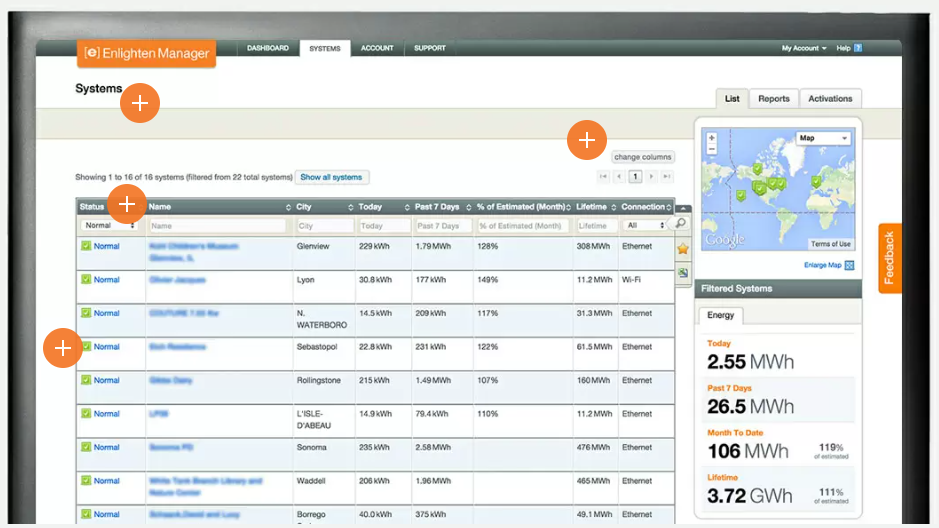The image size is (939, 528).
Task: Focus the Name filter field
Action: [218, 226]
